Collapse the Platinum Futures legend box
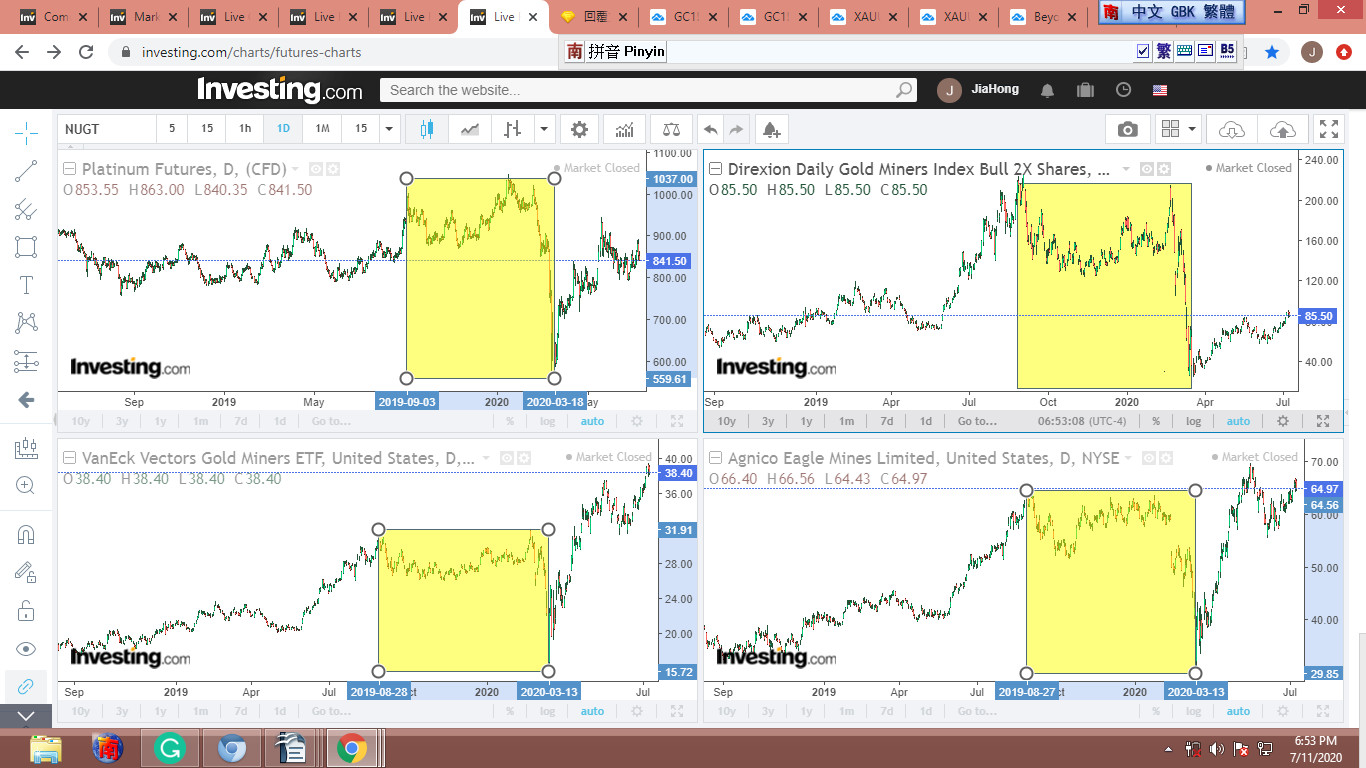The image size is (1366, 768). point(70,169)
